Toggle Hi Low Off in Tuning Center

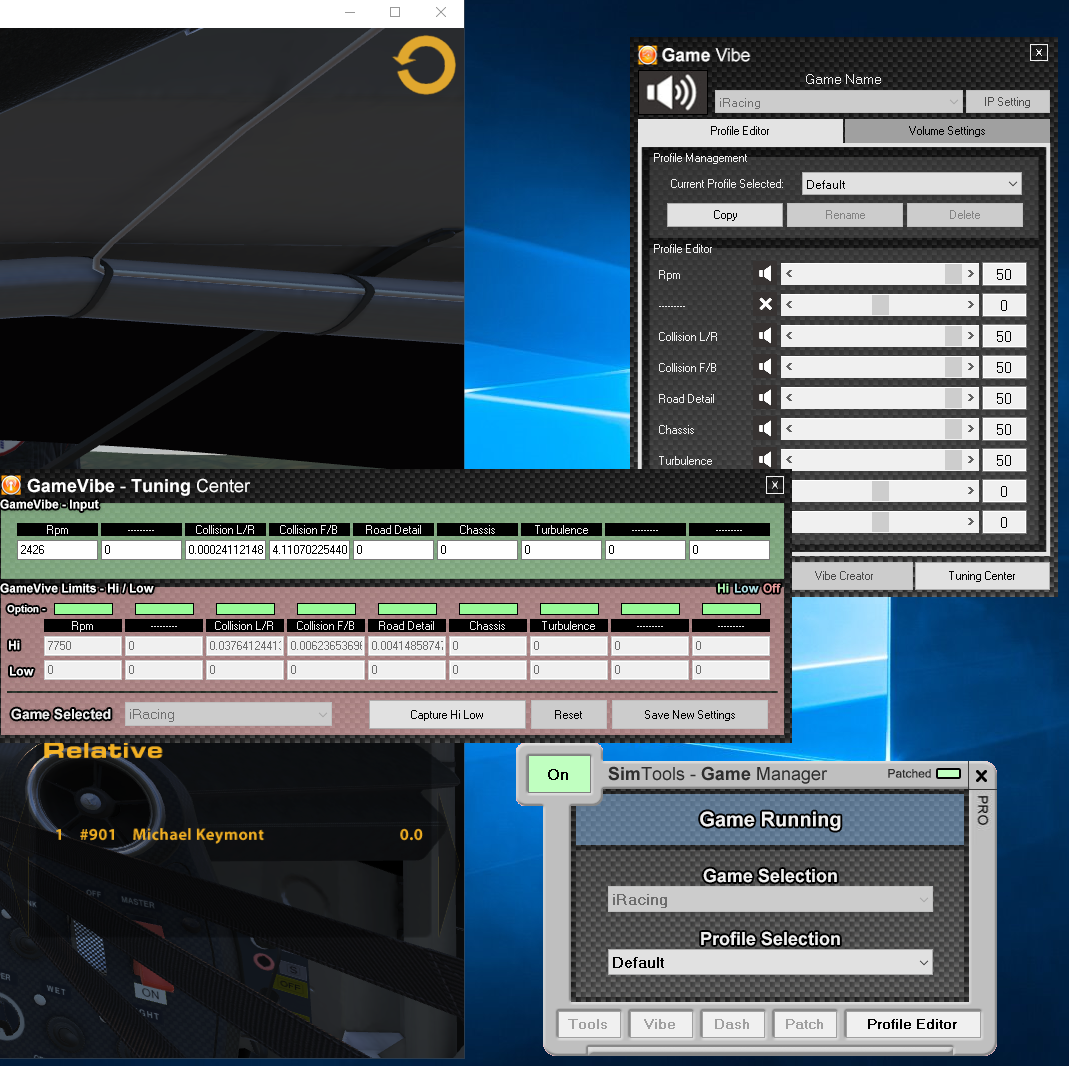(748, 588)
